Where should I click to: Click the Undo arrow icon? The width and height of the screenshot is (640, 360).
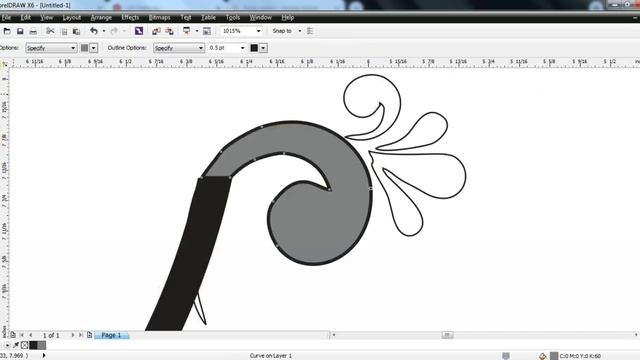pyautogui.click(x=94, y=31)
